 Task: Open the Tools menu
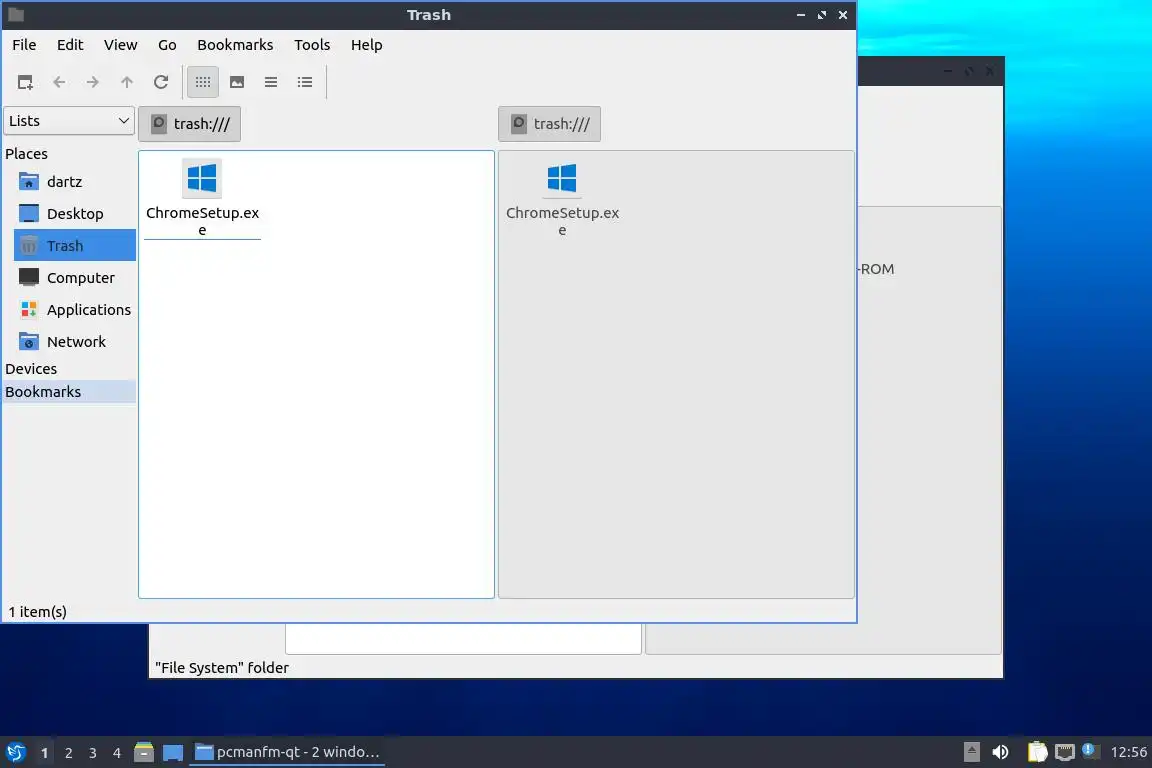click(x=312, y=45)
